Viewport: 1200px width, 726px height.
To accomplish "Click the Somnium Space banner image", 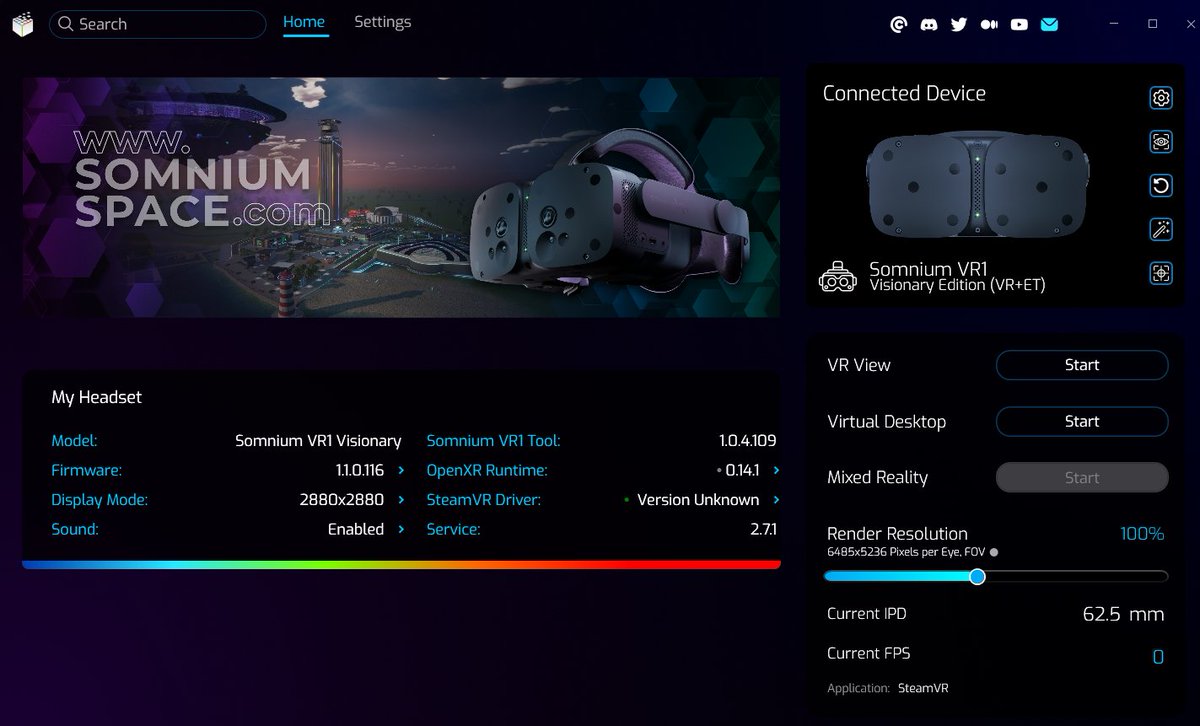I will [x=401, y=198].
